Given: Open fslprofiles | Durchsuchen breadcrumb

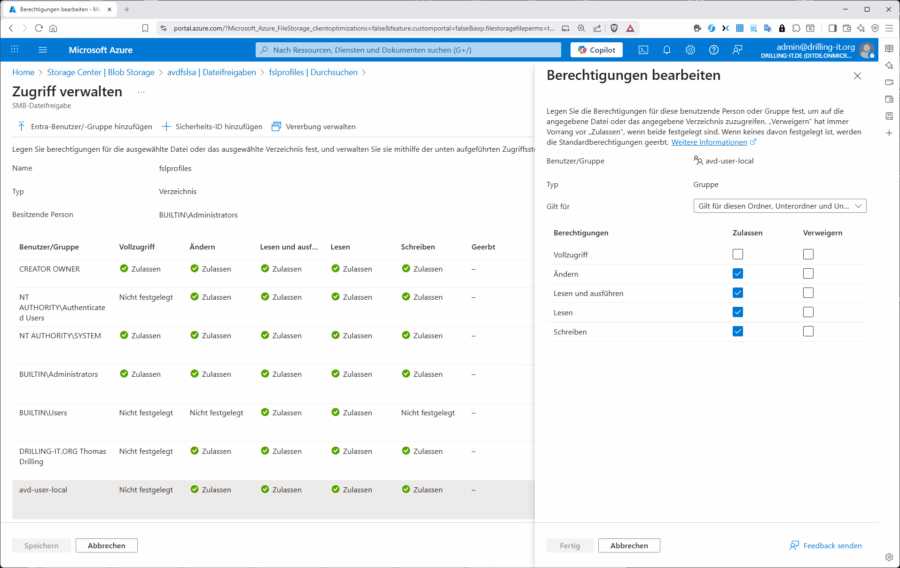Looking at the screenshot, I should [313, 72].
